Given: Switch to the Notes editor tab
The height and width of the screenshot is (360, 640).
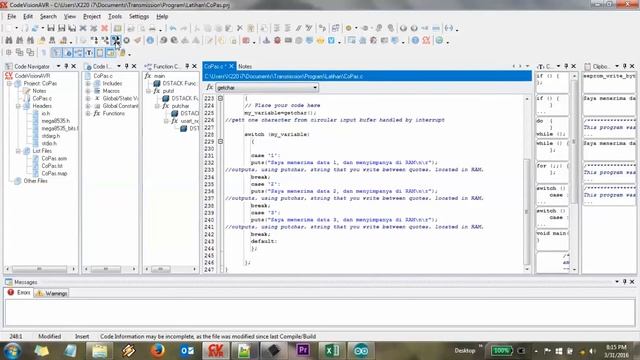Looking at the screenshot, I should [x=245, y=66].
